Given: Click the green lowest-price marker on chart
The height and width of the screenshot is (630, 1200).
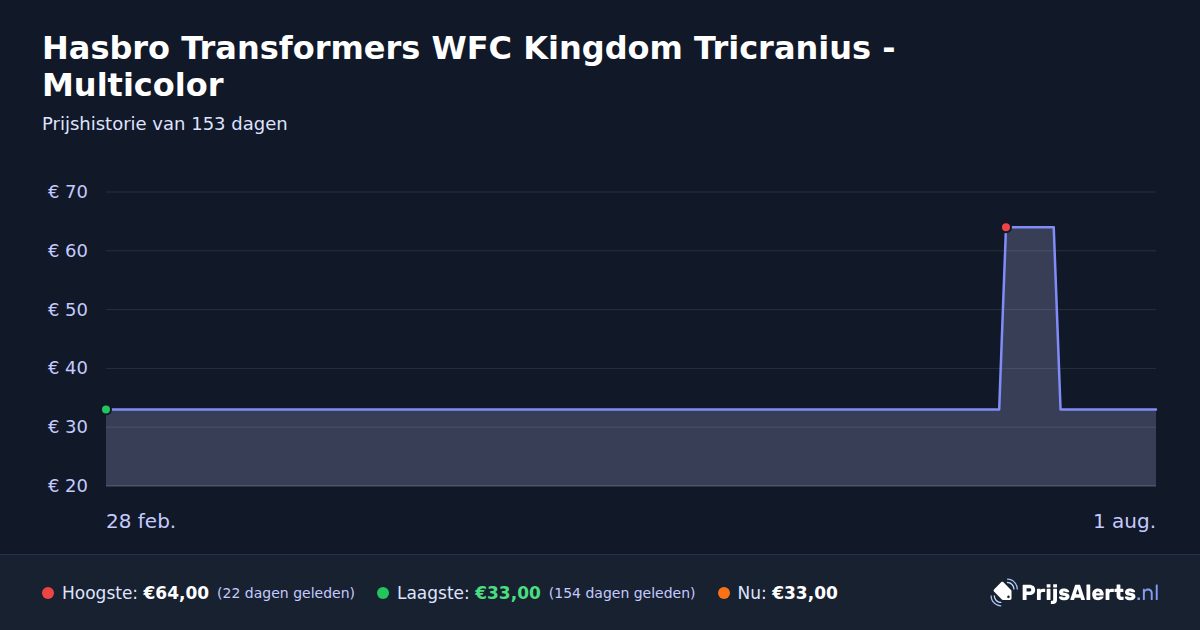Looking at the screenshot, I should 106,409.
